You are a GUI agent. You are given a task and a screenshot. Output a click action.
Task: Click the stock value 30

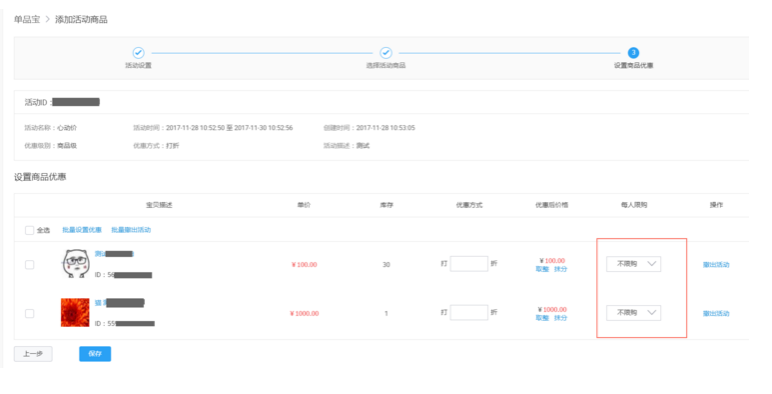tap(386, 264)
